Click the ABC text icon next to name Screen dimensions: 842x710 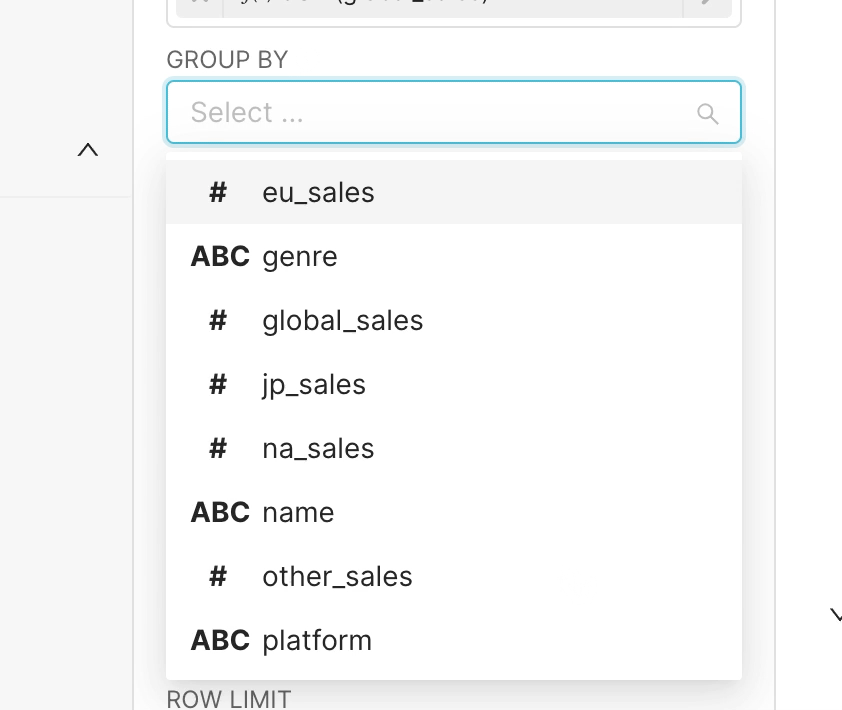(220, 512)
